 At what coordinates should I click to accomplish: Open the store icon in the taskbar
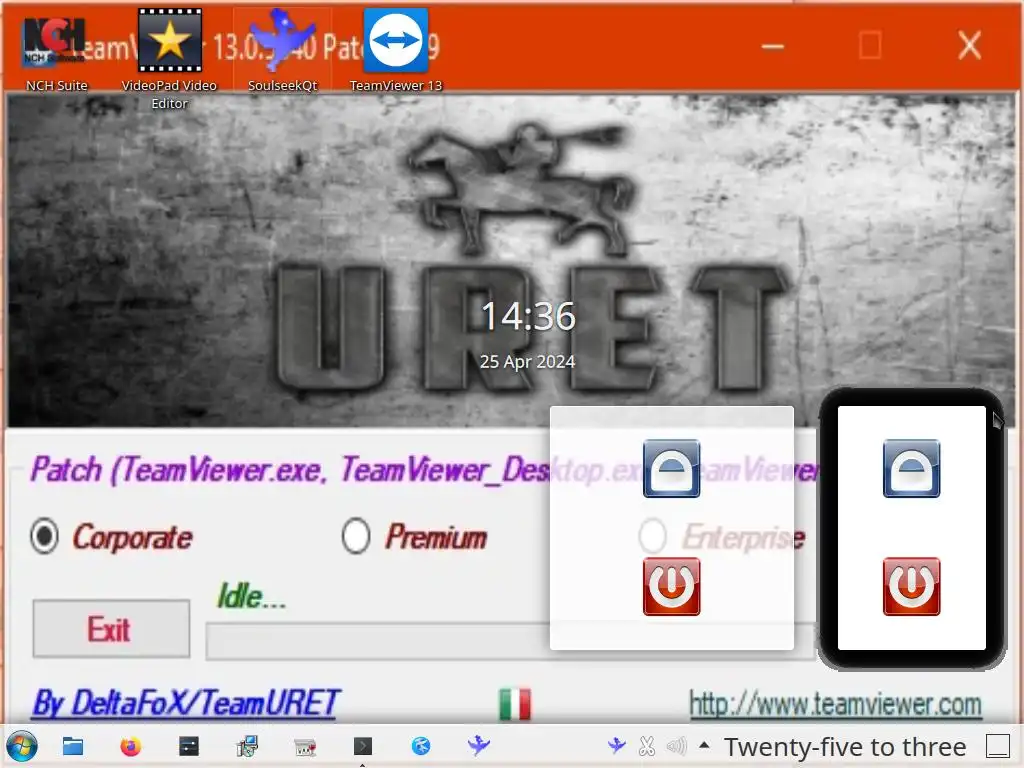305,746
